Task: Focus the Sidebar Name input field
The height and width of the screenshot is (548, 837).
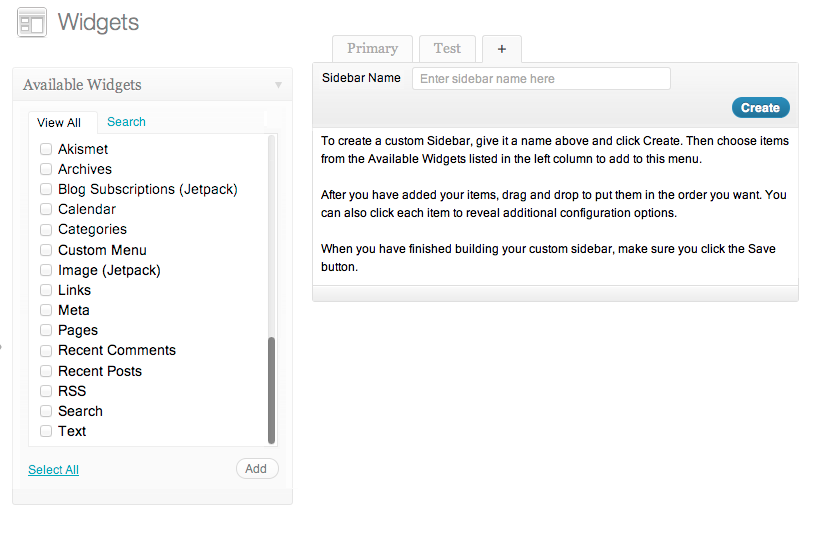Action: 541,79
